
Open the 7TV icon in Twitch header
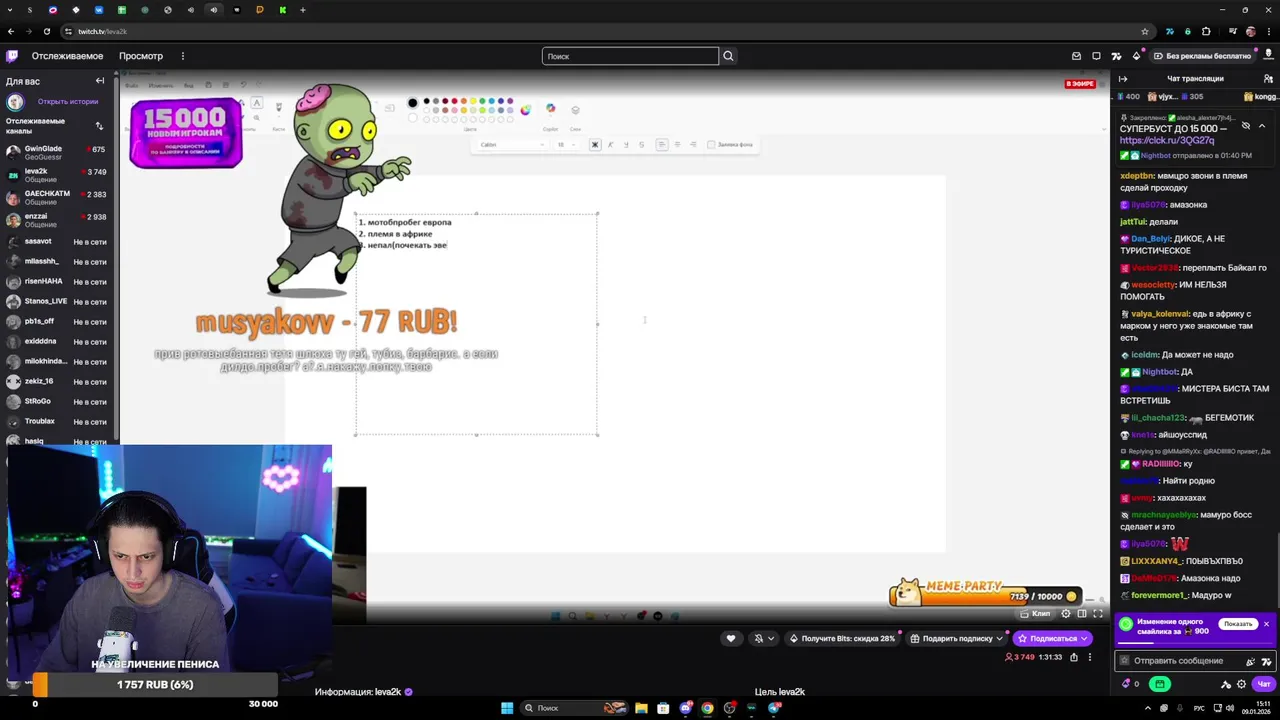1116,56
